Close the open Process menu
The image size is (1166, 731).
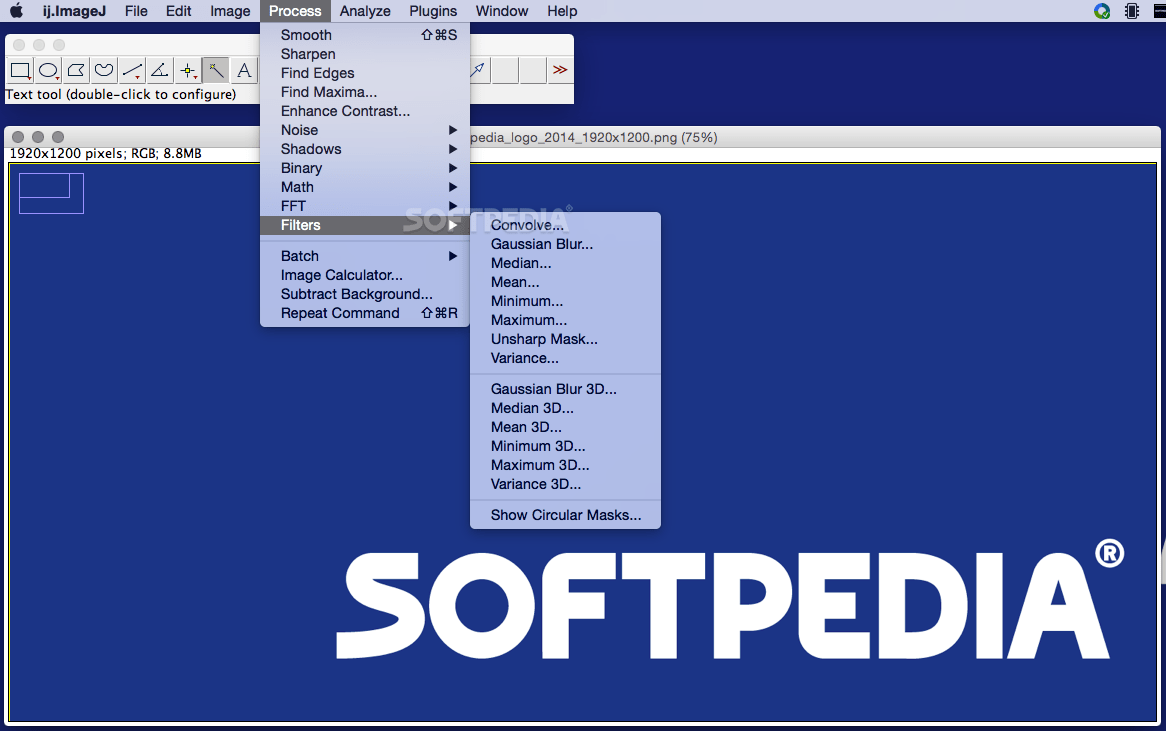pyautogui.click(x=295, y=10)
